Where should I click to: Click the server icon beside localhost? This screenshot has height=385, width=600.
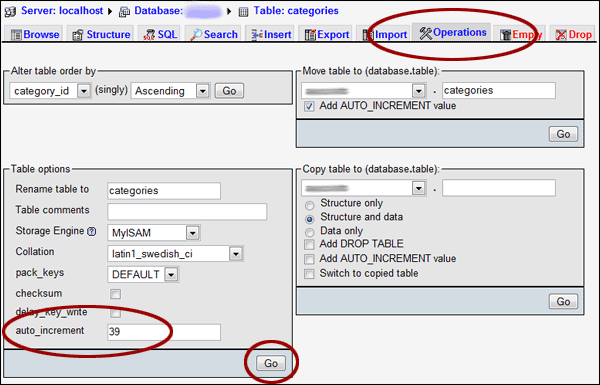(x=10, y=11)
